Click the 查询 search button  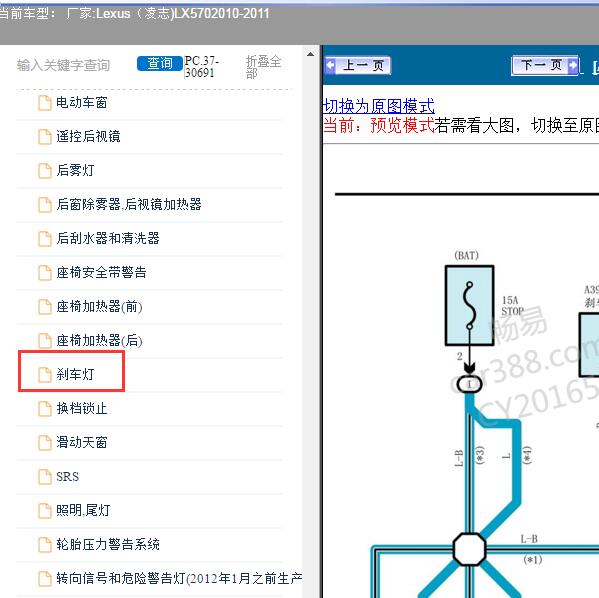pyautogui.click(x=160, y=63)
